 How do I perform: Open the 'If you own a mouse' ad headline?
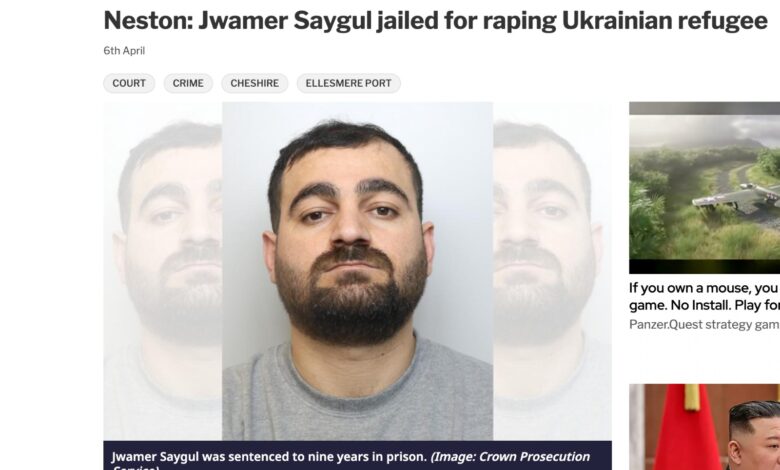pos(704,296)
